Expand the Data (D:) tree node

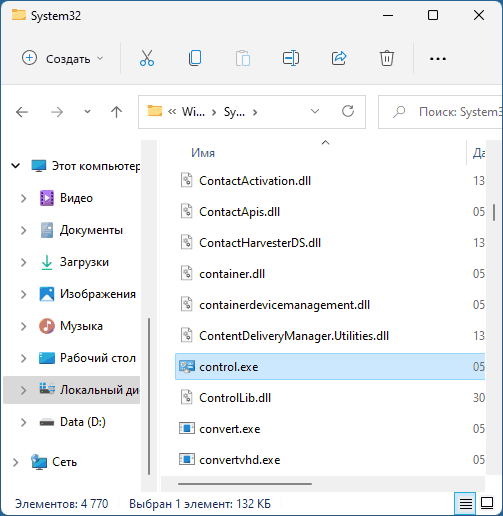(x=23, y=422)
